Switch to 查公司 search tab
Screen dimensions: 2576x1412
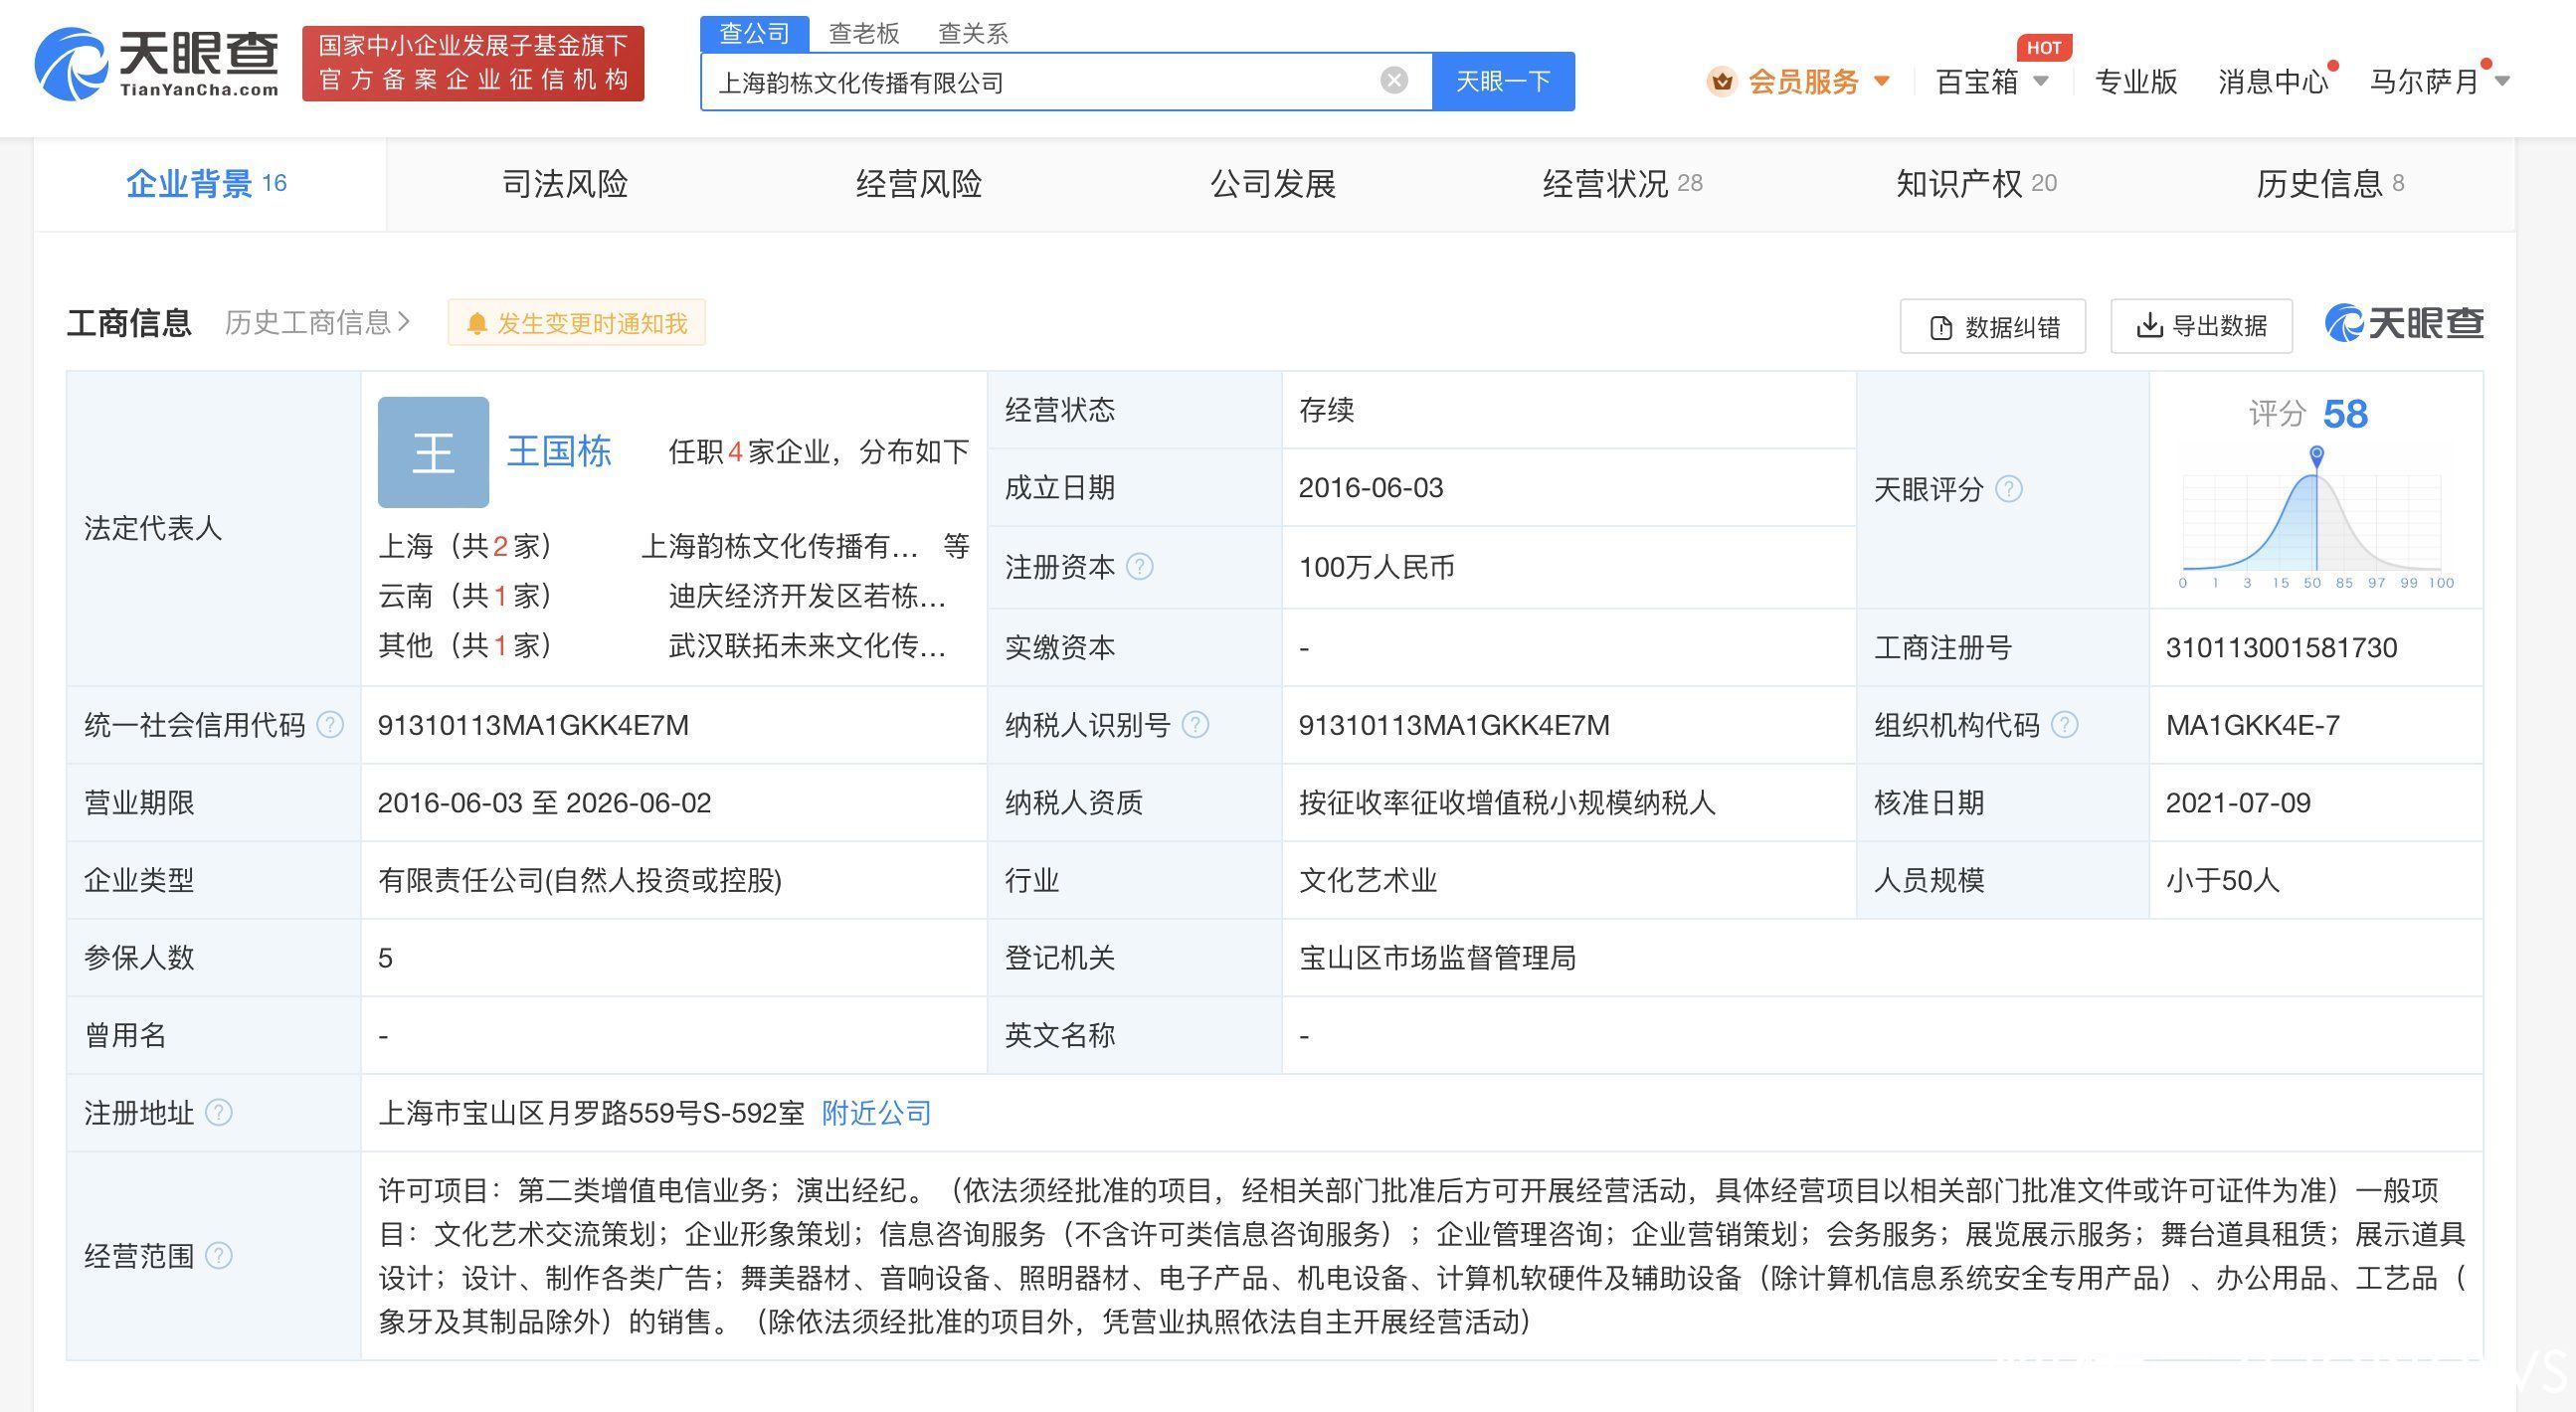[754, 33]
